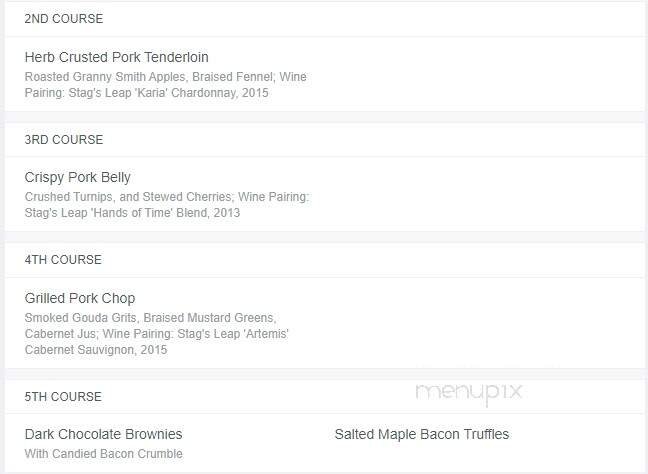Select the Salted Maple Bacon Truffles item

click(x=422, y=434)
